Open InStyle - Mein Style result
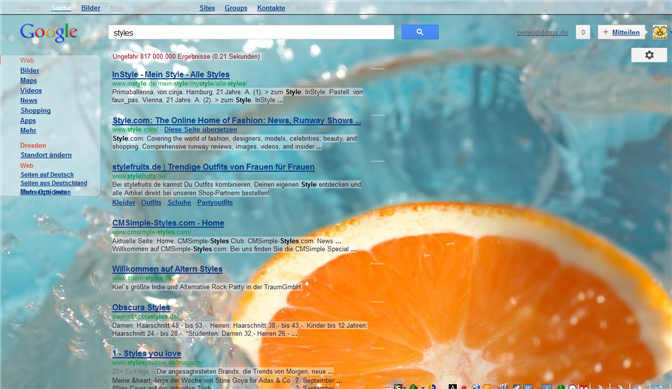The height and width of the screenshot is (389, 672). pos(171,75)
